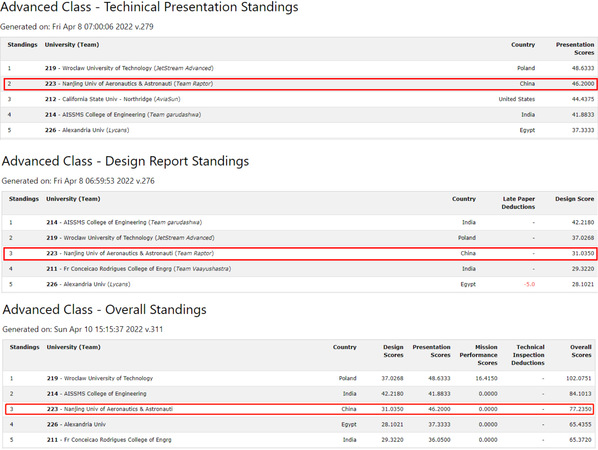Click 'United States' country cell
Screen dimensions: 598x450
(517, 99)
